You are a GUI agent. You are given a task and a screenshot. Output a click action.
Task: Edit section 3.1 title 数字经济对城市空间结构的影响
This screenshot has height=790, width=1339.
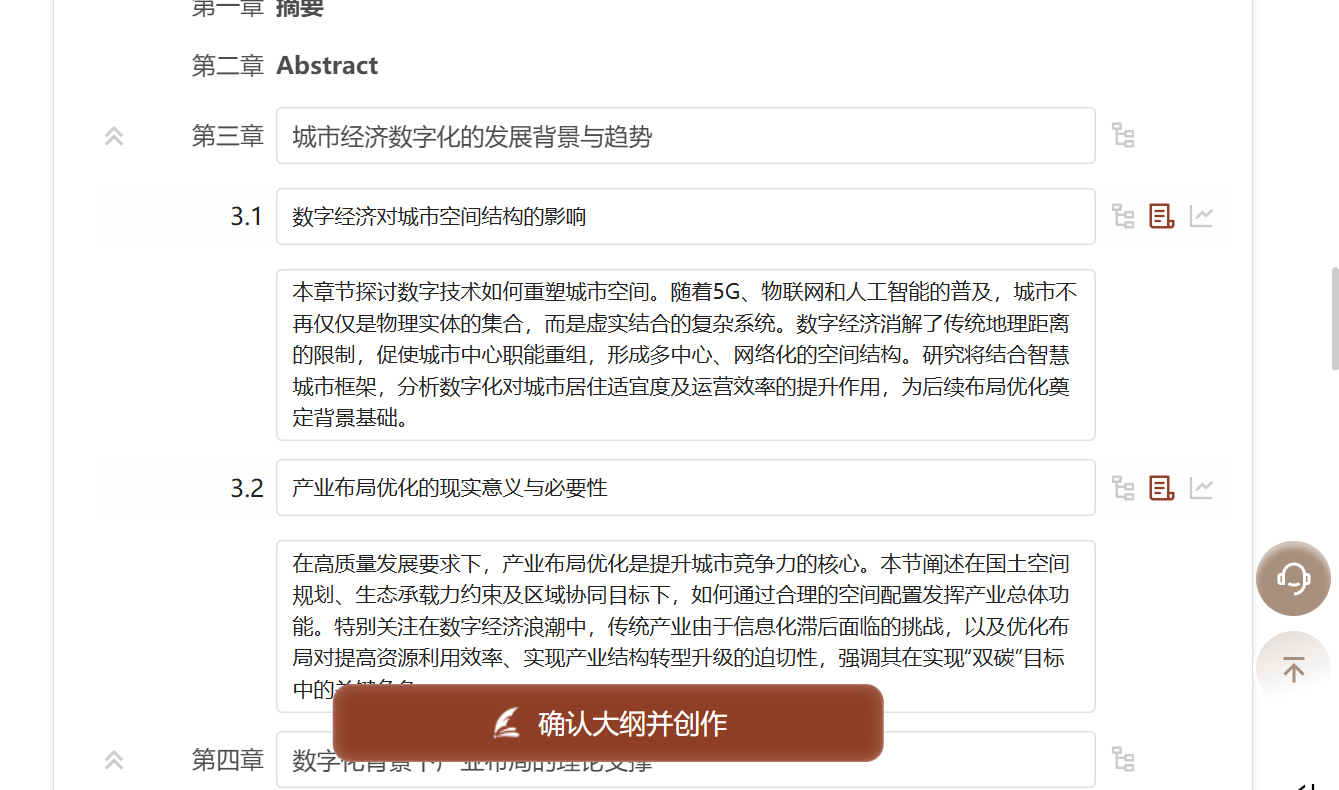[x=686, y=216]
